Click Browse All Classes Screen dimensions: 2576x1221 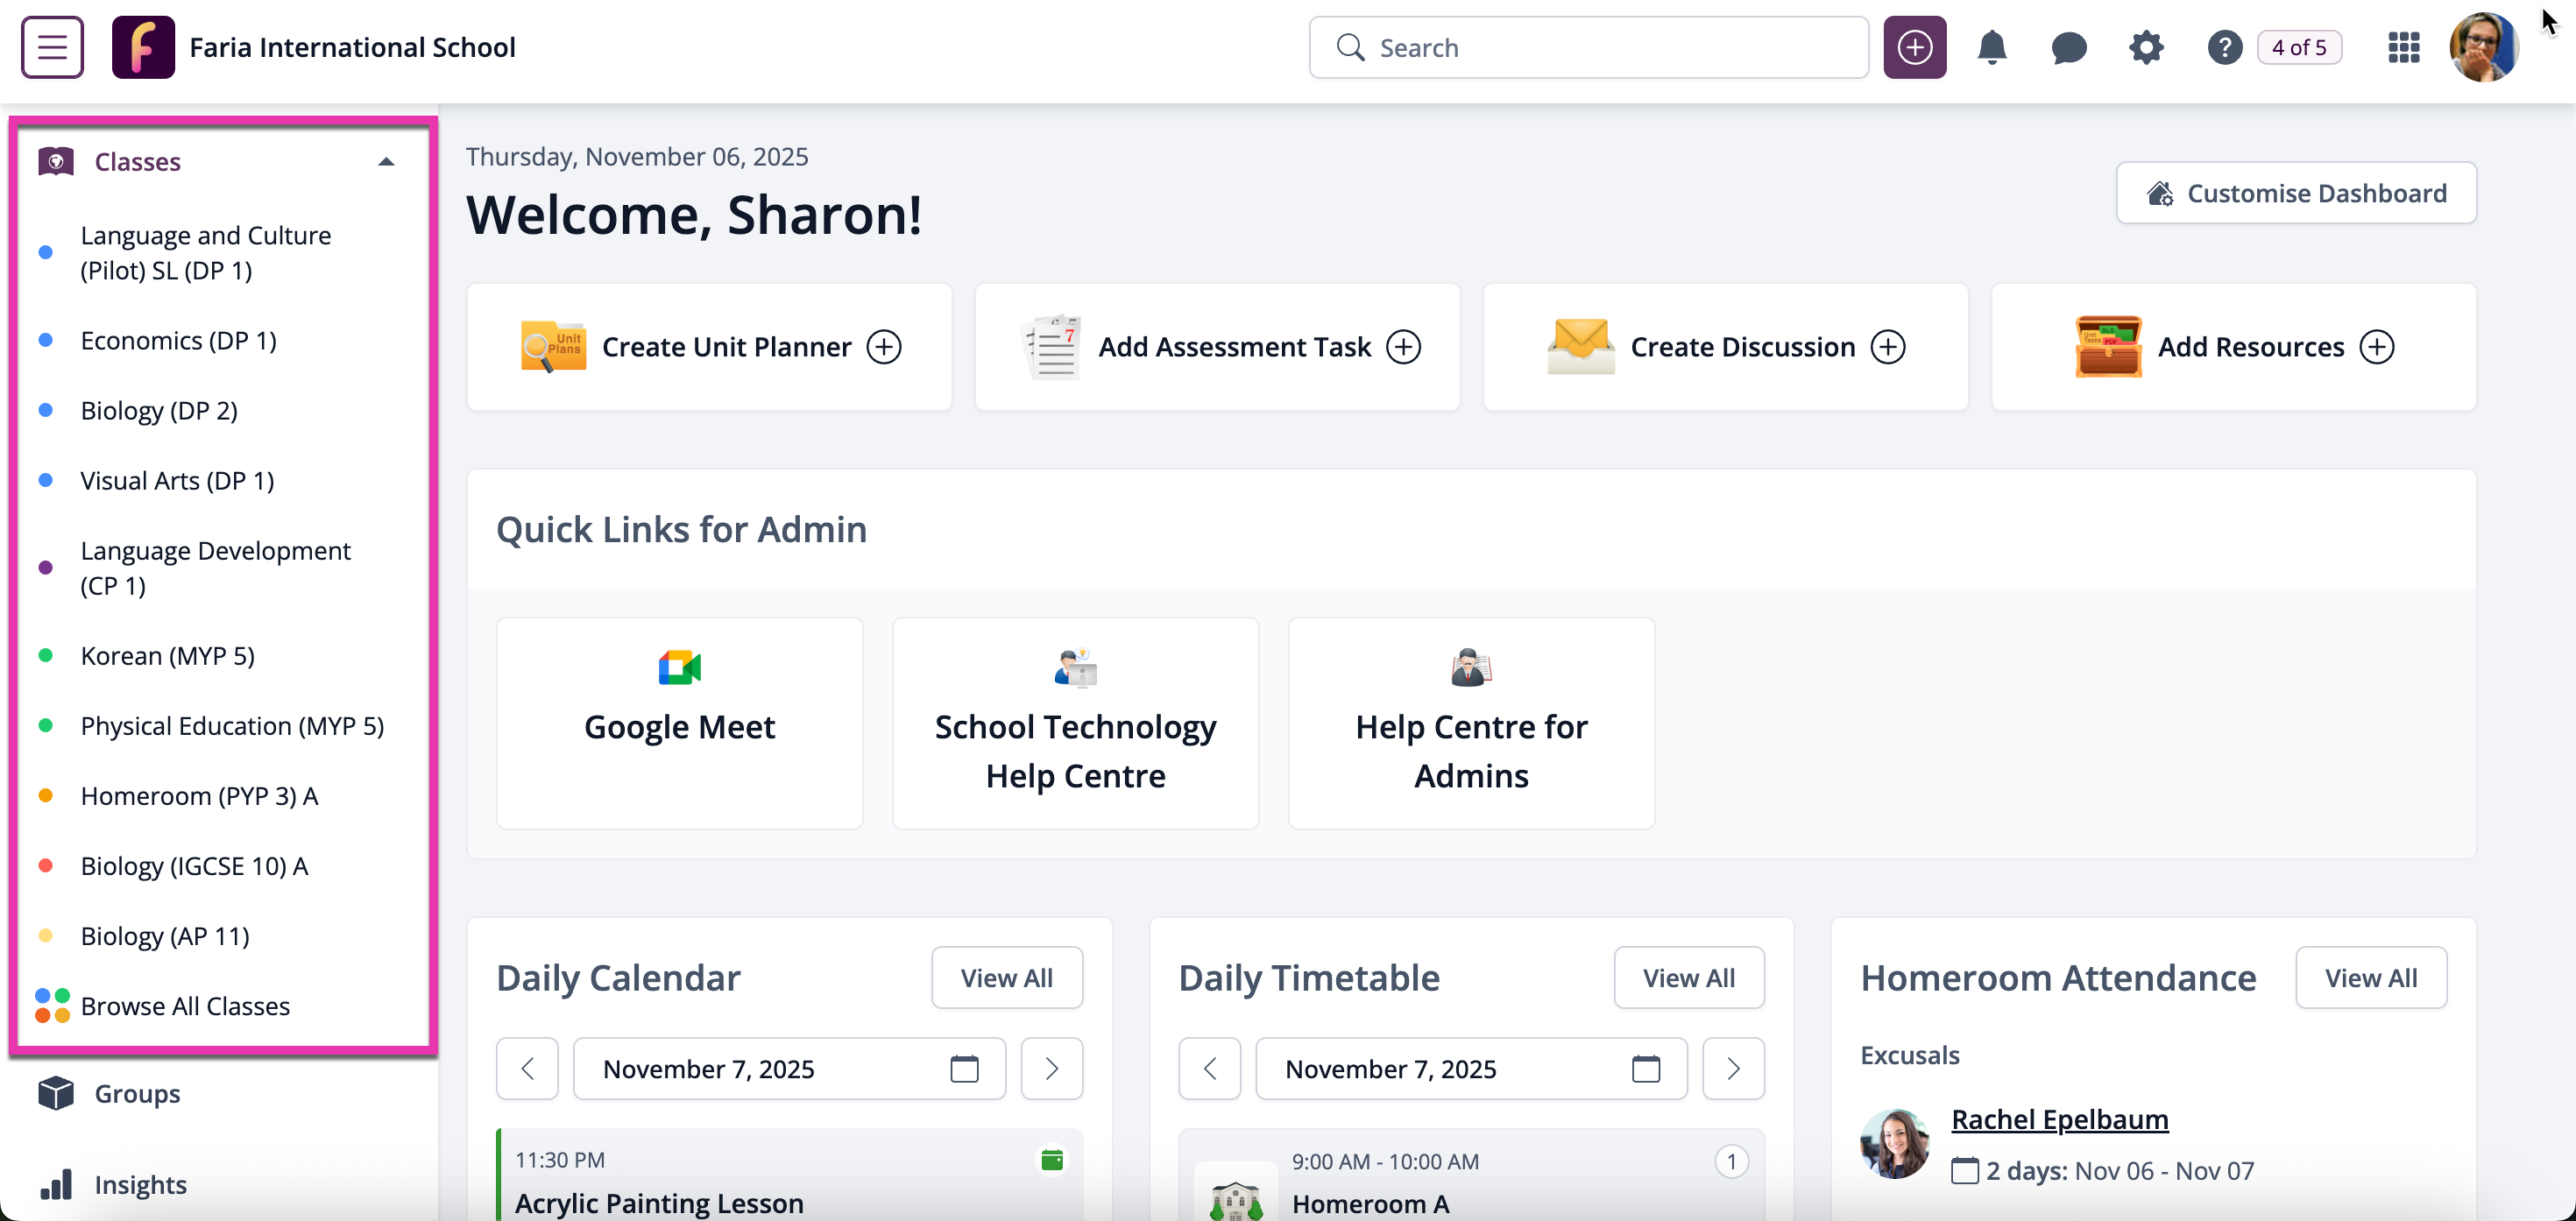(185, 1005)
